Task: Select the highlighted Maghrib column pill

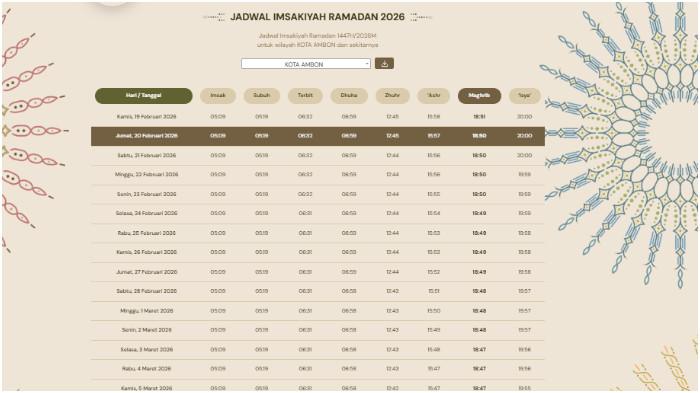Action: (479, 96)
